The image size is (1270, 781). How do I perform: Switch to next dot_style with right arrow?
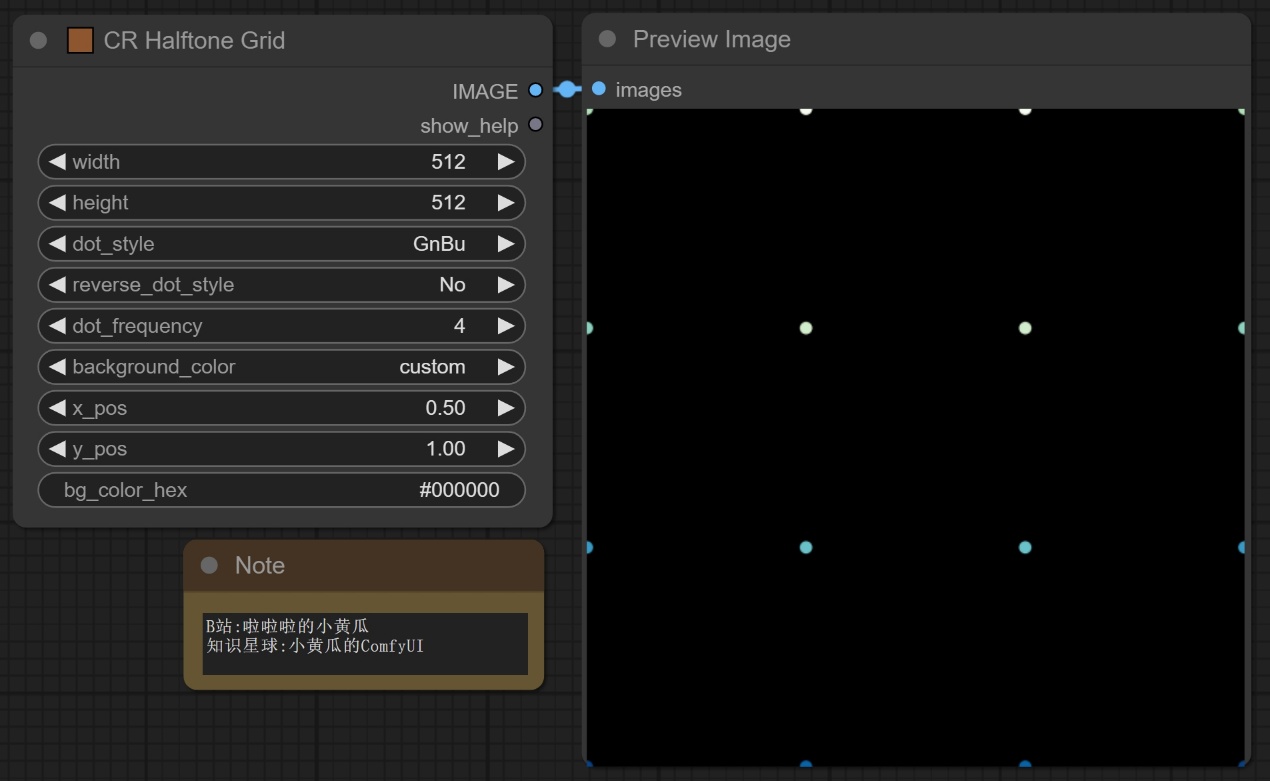coord(506,244)
